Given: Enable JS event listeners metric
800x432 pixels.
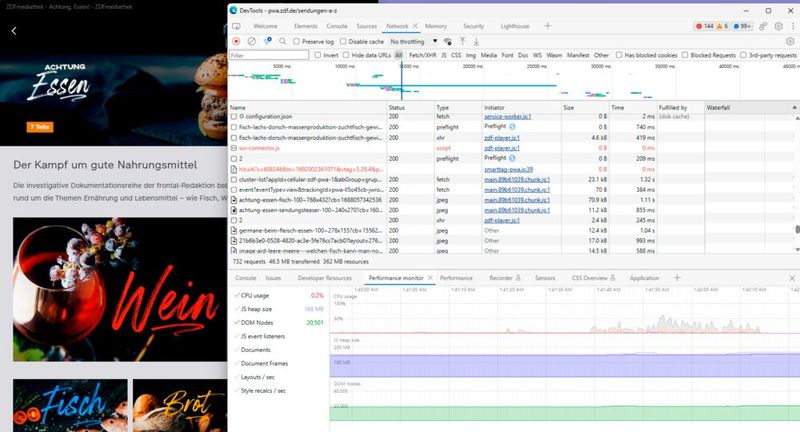Looking at the screenshot, I should tap(235, 337).
